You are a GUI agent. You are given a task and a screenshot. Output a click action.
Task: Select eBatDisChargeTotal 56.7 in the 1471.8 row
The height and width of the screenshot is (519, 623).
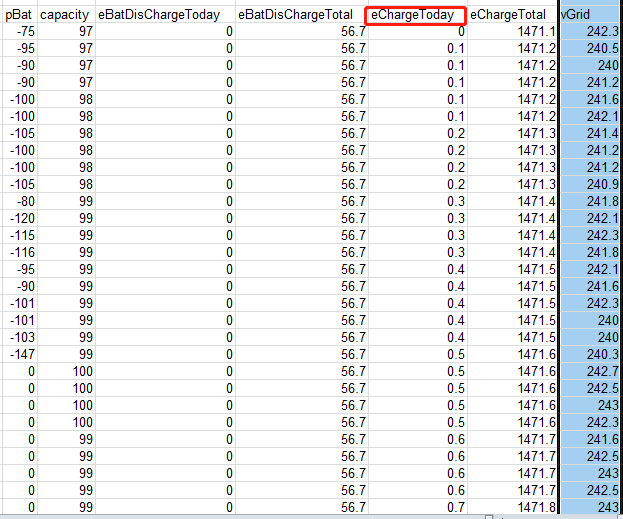tap(302, 507)
